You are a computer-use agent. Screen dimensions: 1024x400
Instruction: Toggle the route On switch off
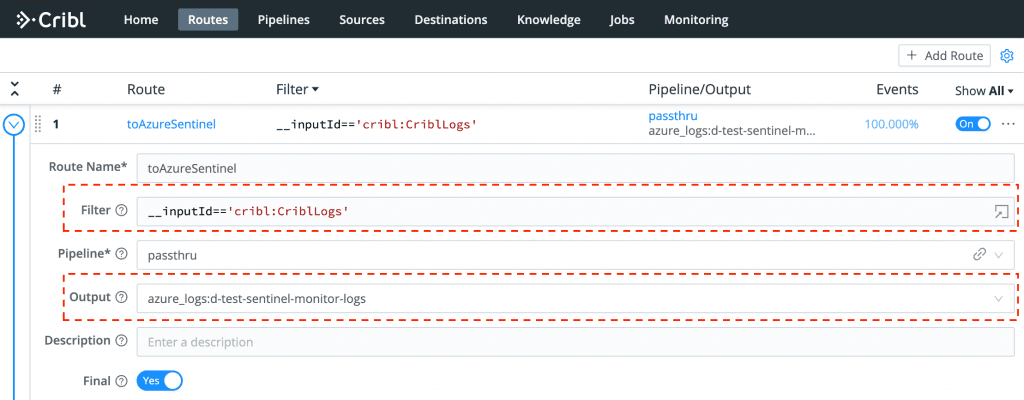(x=973, y=124)
